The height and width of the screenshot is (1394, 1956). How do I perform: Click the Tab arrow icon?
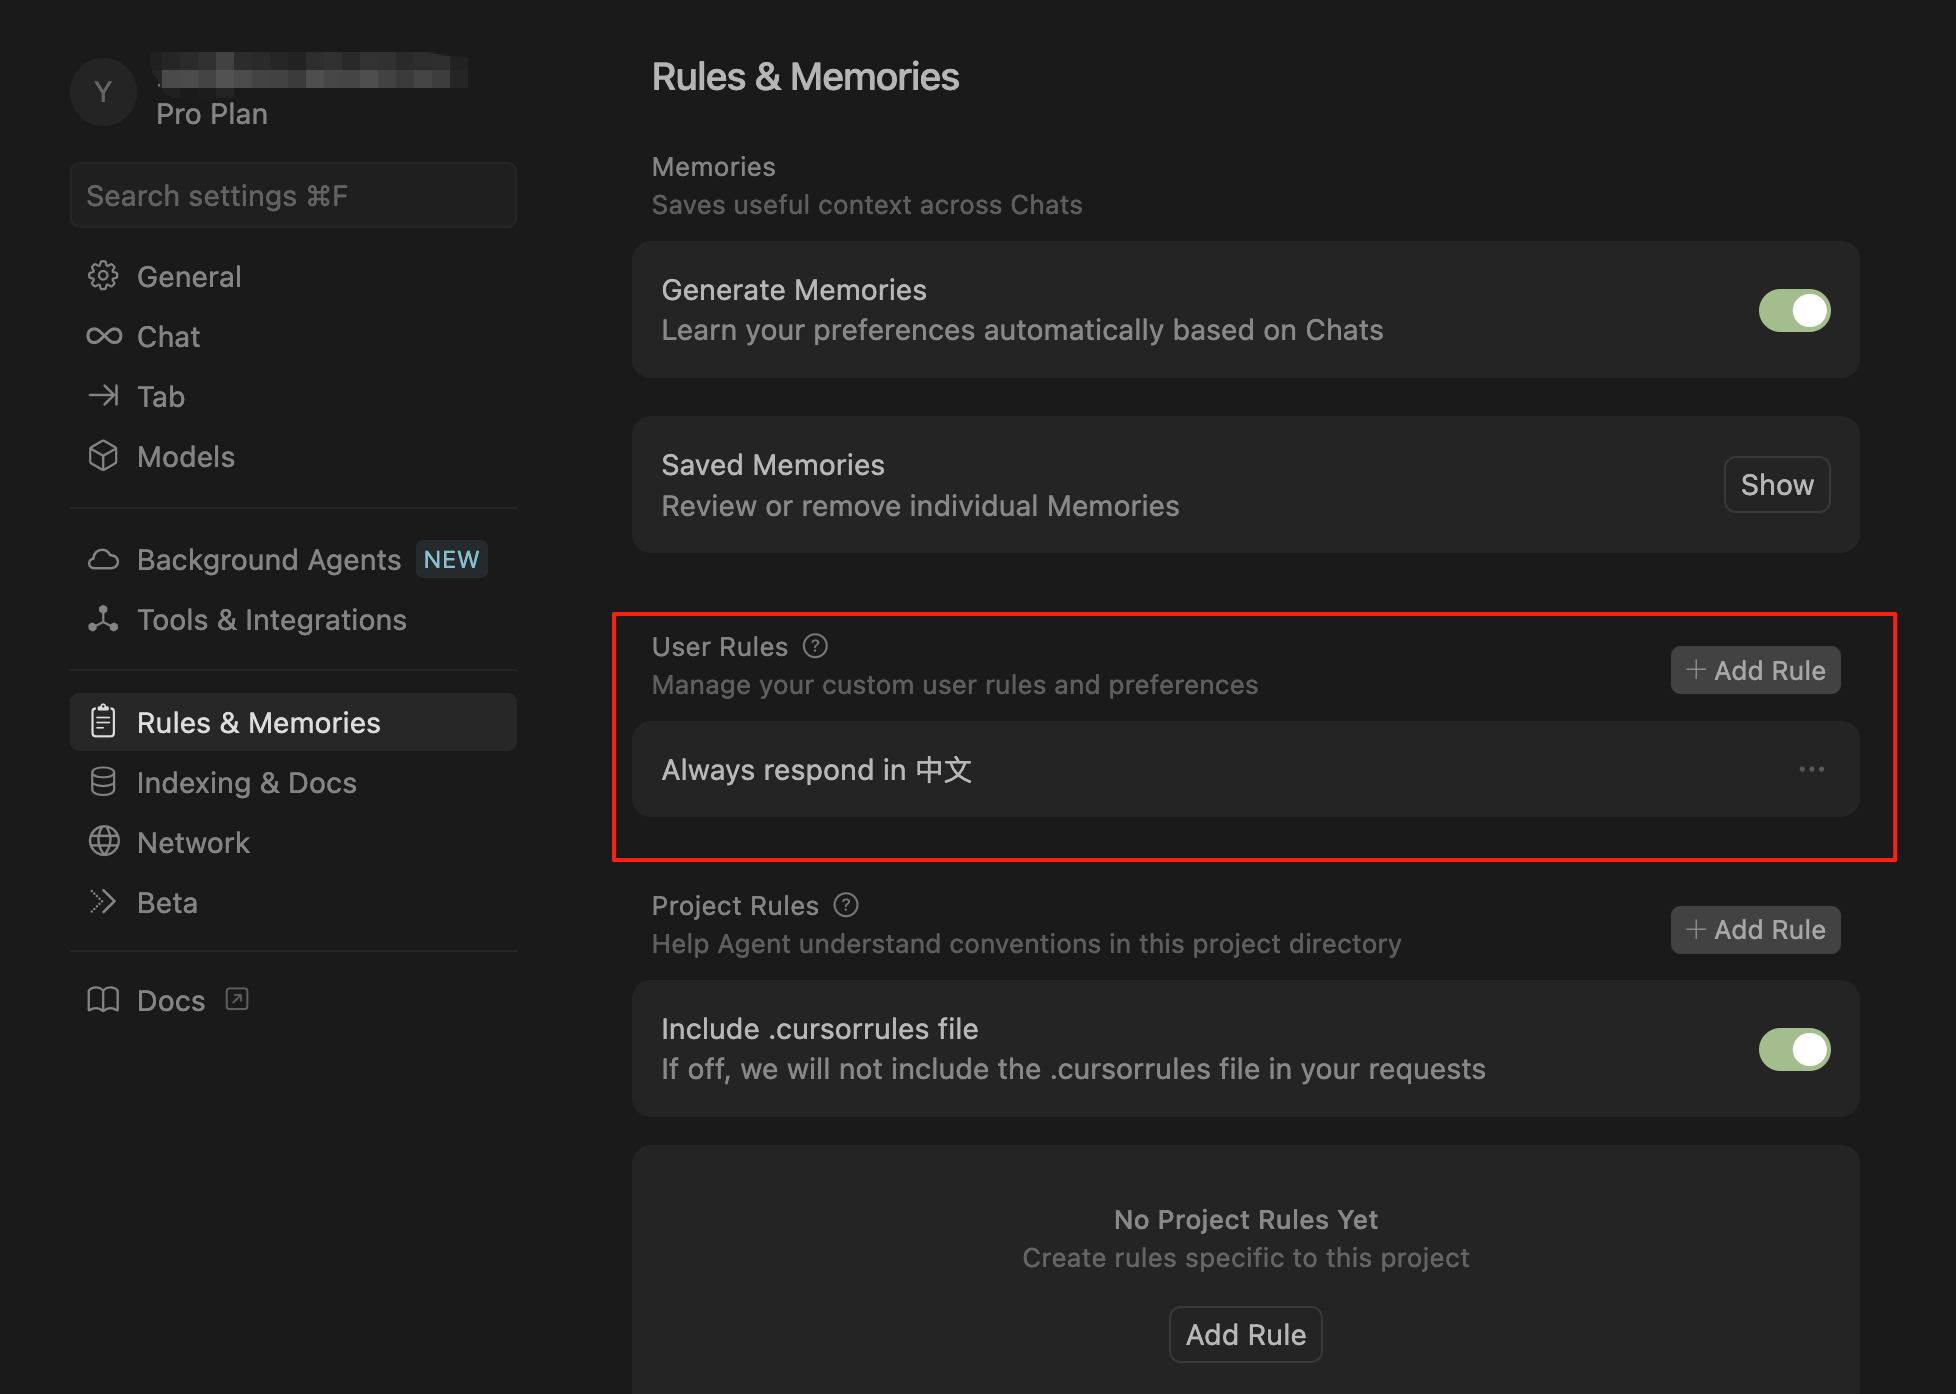click(103, 396)
